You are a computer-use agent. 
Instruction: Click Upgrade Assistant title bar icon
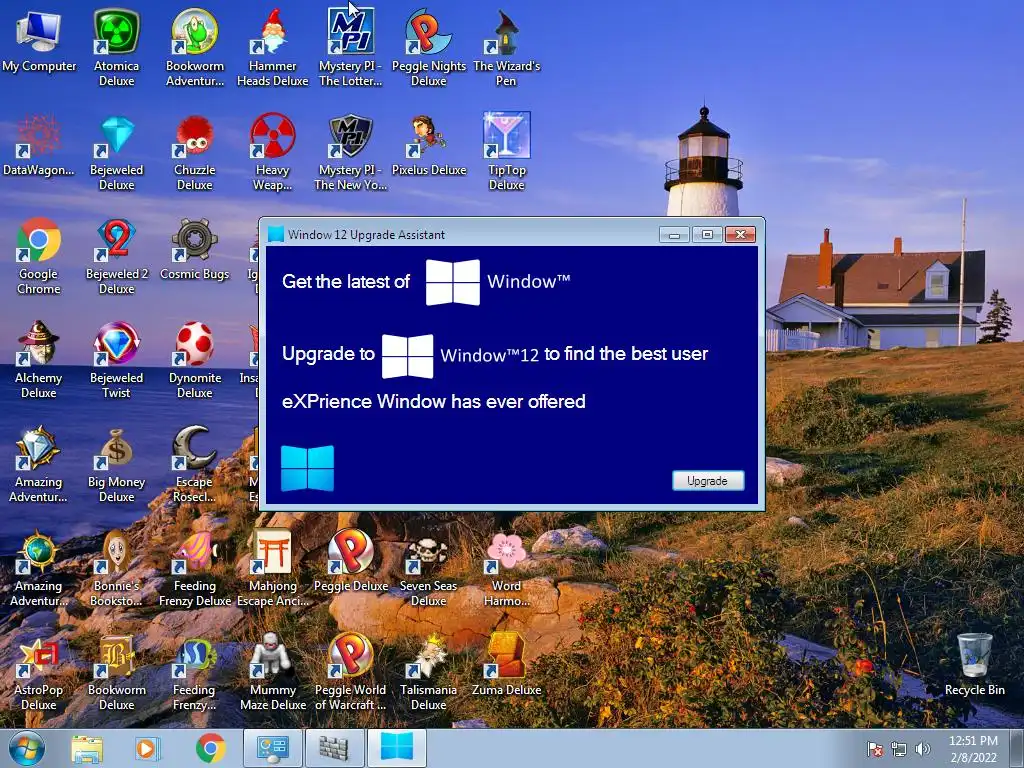pos(276,234)
